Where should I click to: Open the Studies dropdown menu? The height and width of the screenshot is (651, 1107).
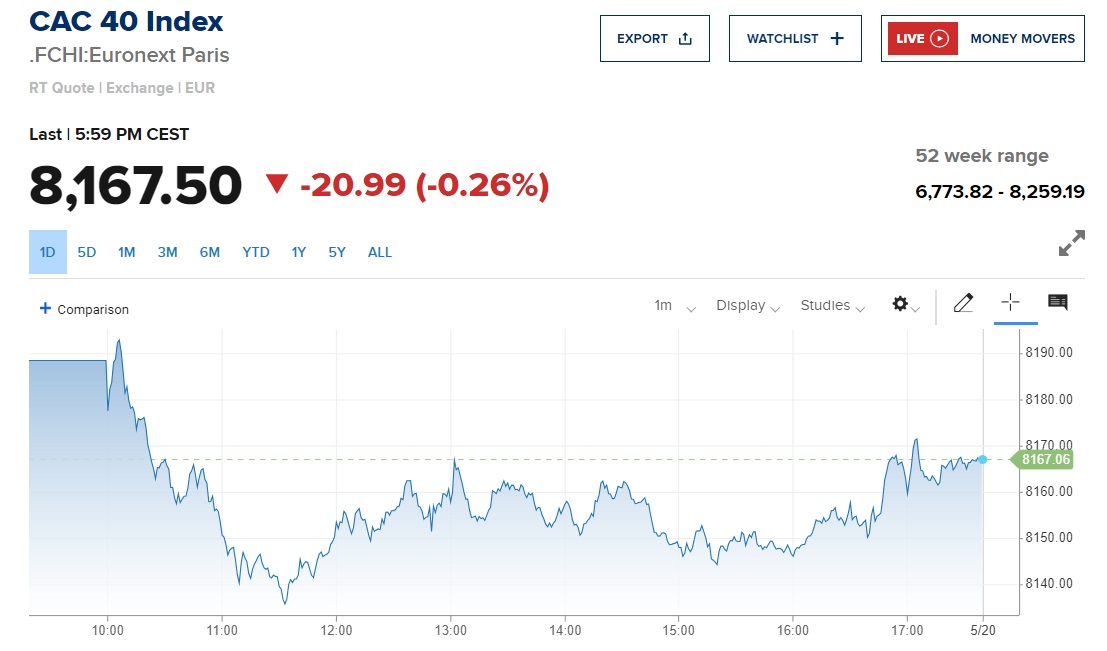coord(832,306)
